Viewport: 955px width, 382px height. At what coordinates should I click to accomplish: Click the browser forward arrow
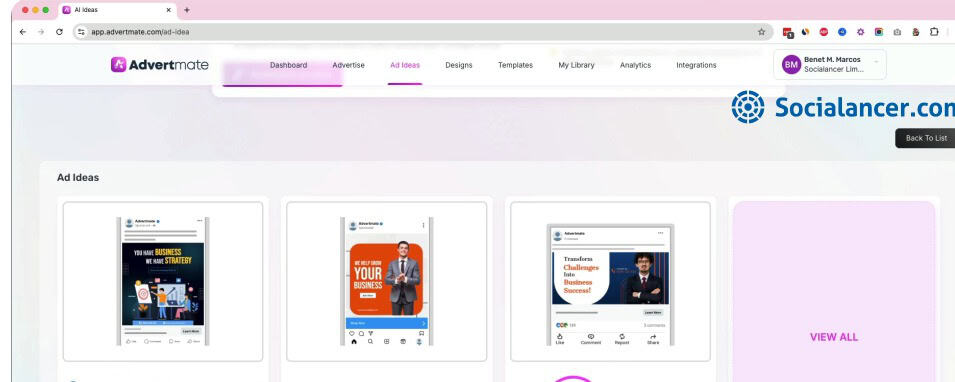pos(41,32)
